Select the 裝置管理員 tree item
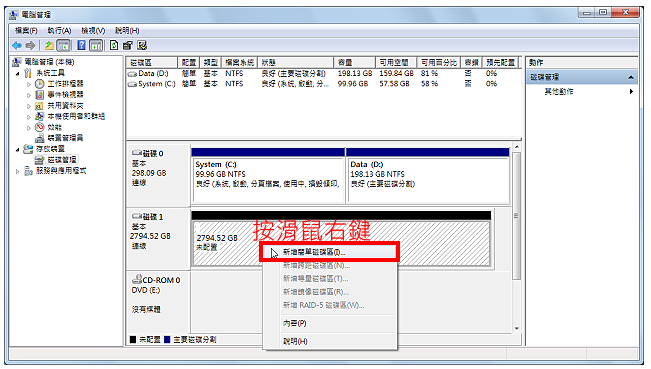Image resolution: width=651 pixels, height=369 pixels. 65,138
